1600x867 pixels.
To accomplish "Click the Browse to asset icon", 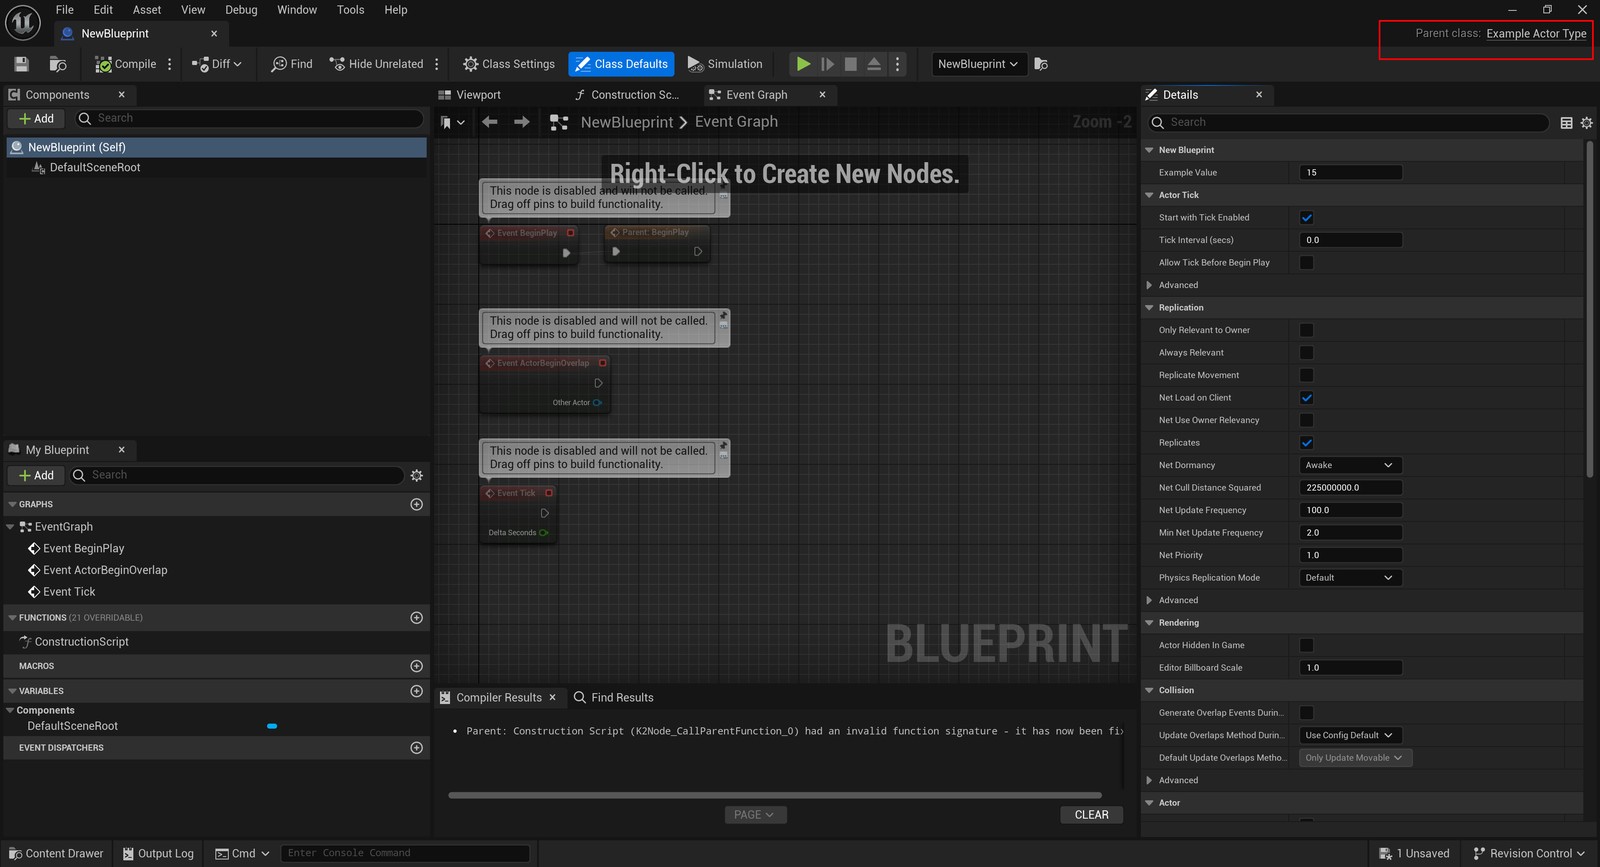I will click(x=58, y=64).
